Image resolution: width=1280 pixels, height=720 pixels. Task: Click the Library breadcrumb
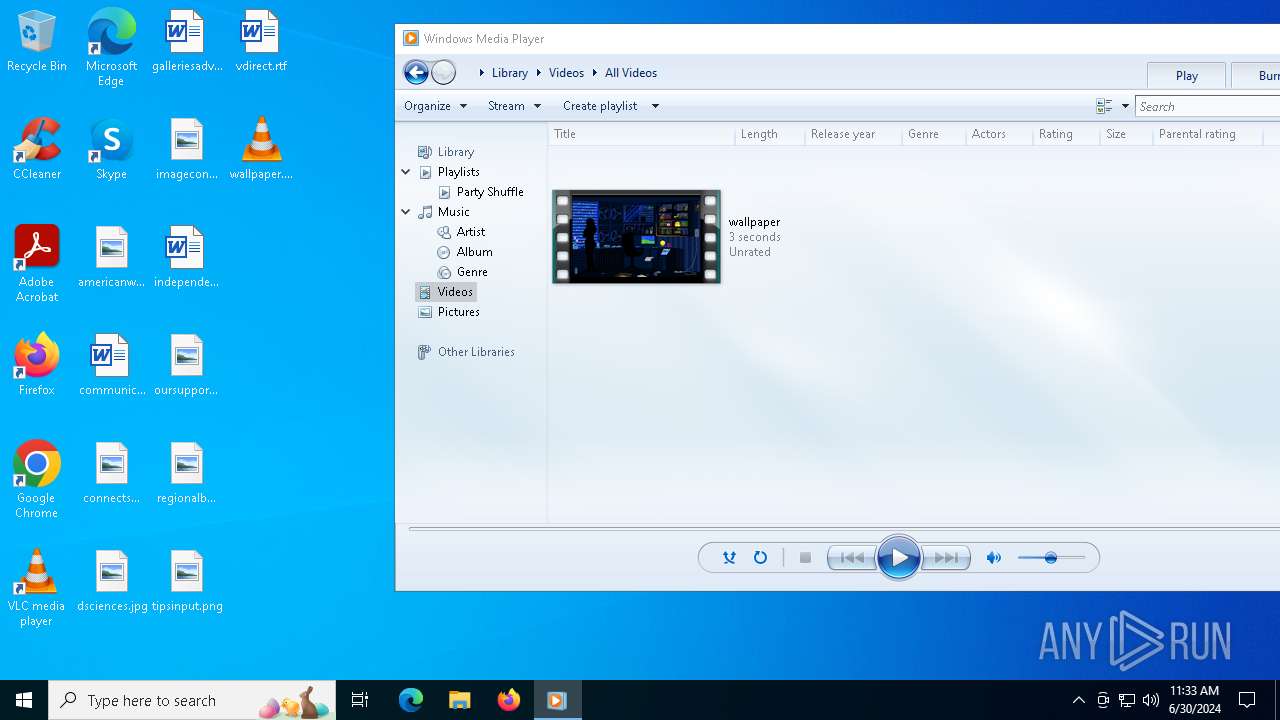(510, 73)
